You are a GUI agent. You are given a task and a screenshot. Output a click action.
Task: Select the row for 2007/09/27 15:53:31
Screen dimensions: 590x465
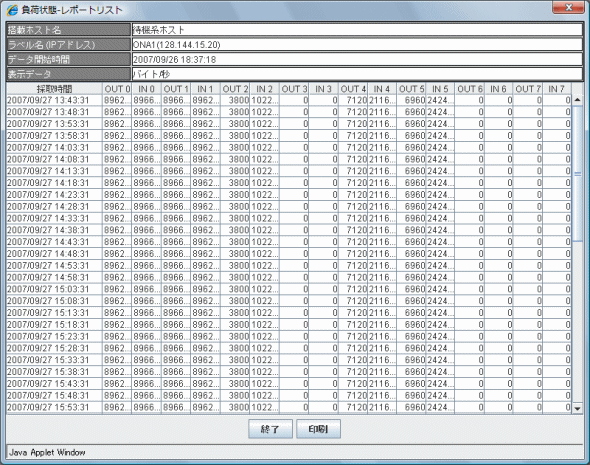pyautogui.click(x=289, y=407)
